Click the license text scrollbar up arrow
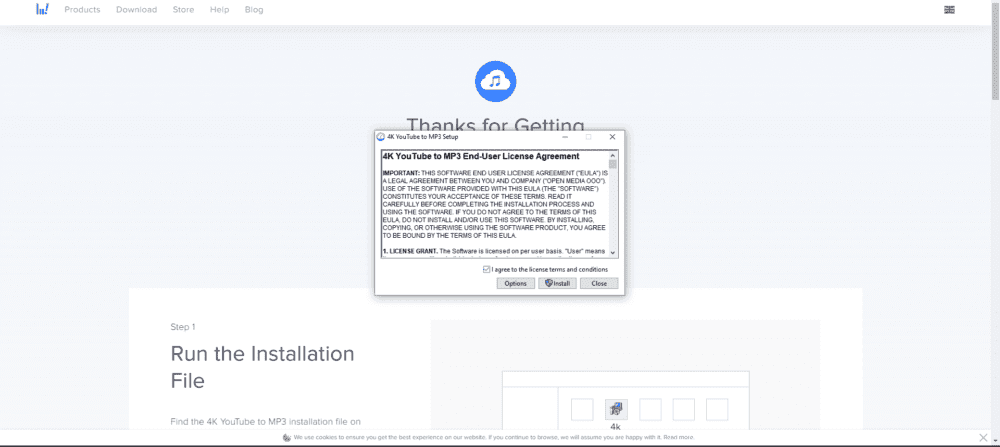Viewport: 1000px width, 447px height. [x=613, y=155]
